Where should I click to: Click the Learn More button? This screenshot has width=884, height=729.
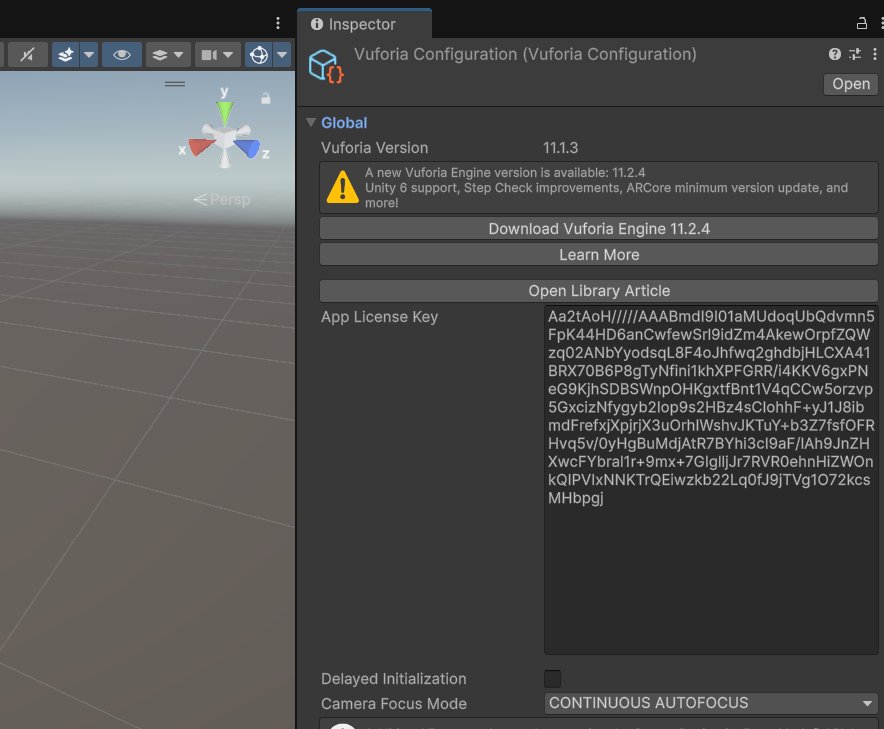click(x=599, y=255)
